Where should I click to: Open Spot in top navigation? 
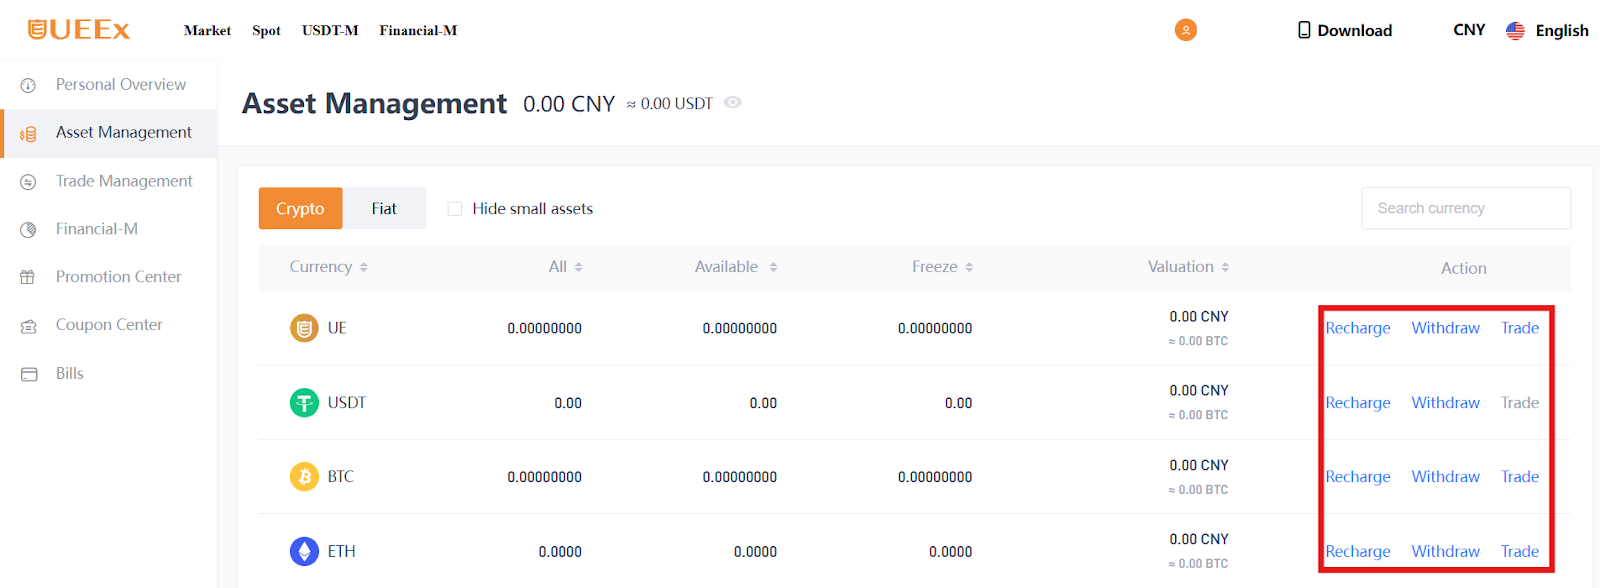click(266, 31)
